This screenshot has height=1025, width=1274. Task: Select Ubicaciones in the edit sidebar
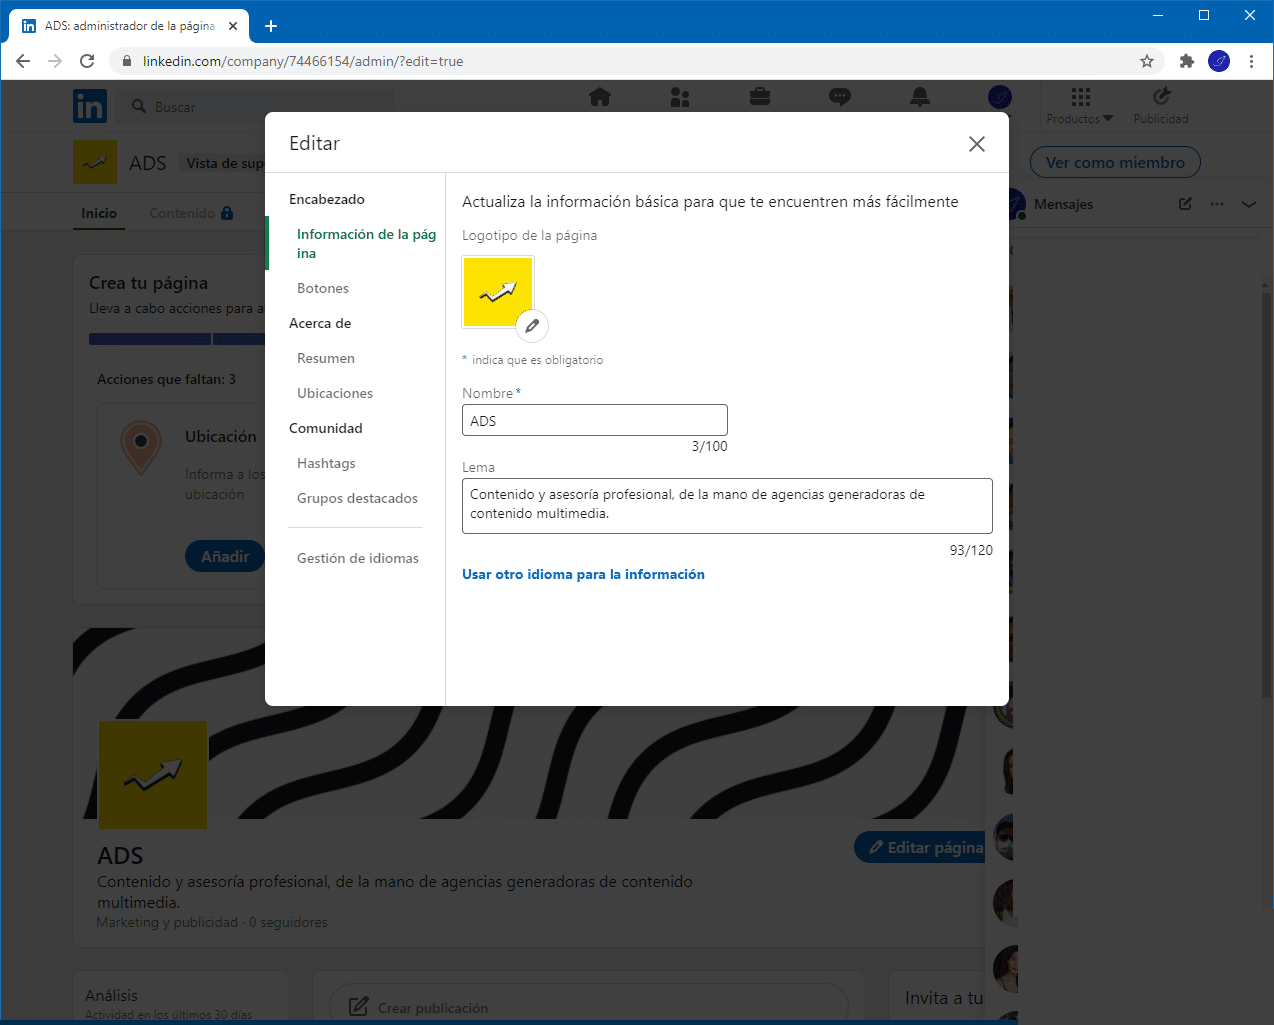click(x=335, y=393)
